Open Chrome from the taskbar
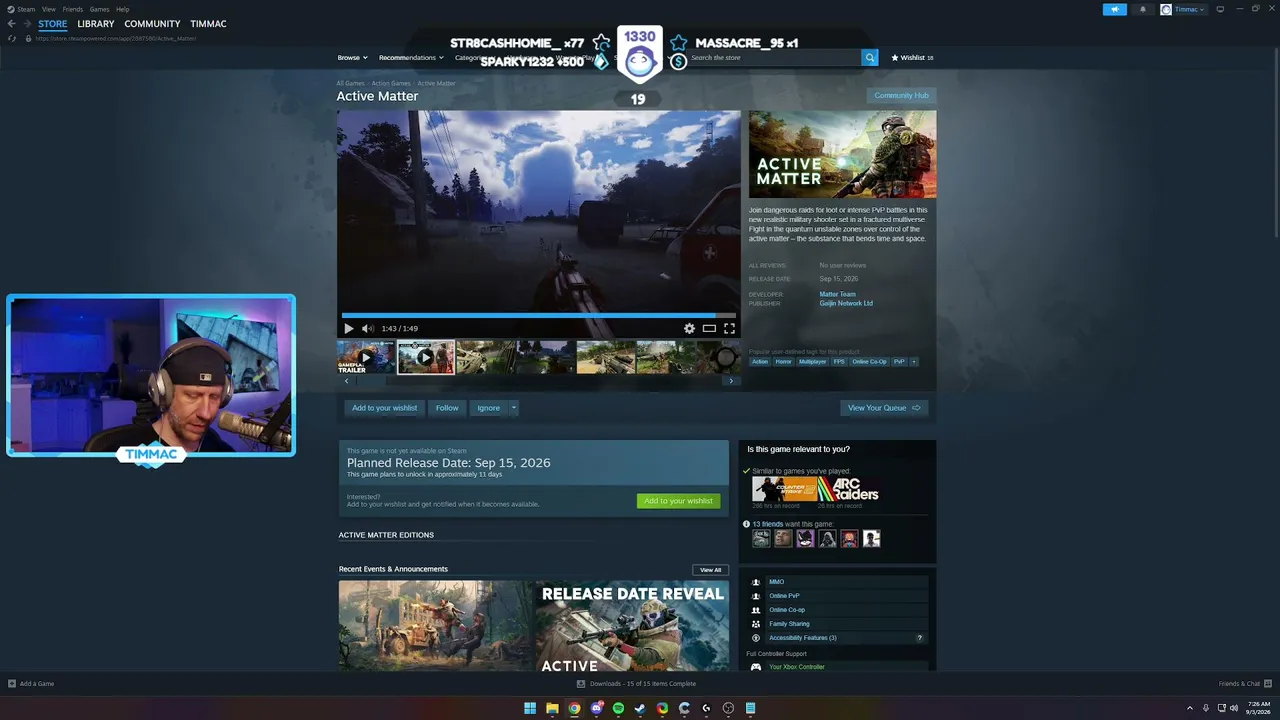1280x720 pixels. coord(574,708)
